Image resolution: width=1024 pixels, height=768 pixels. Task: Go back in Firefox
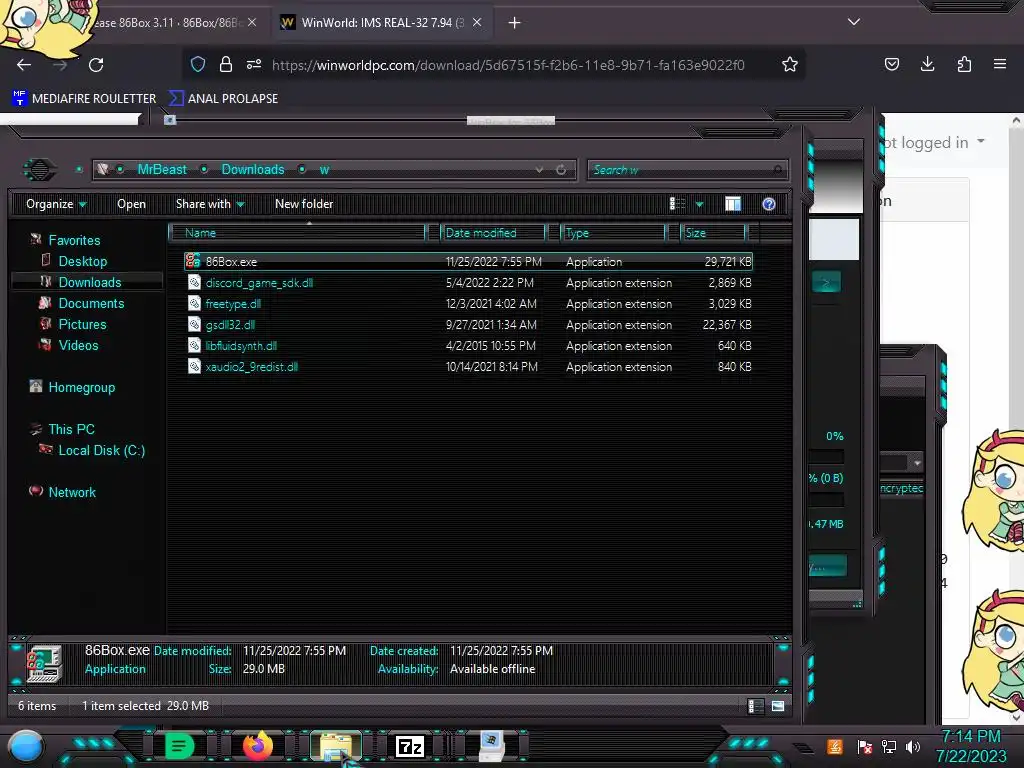pos(24,65)
